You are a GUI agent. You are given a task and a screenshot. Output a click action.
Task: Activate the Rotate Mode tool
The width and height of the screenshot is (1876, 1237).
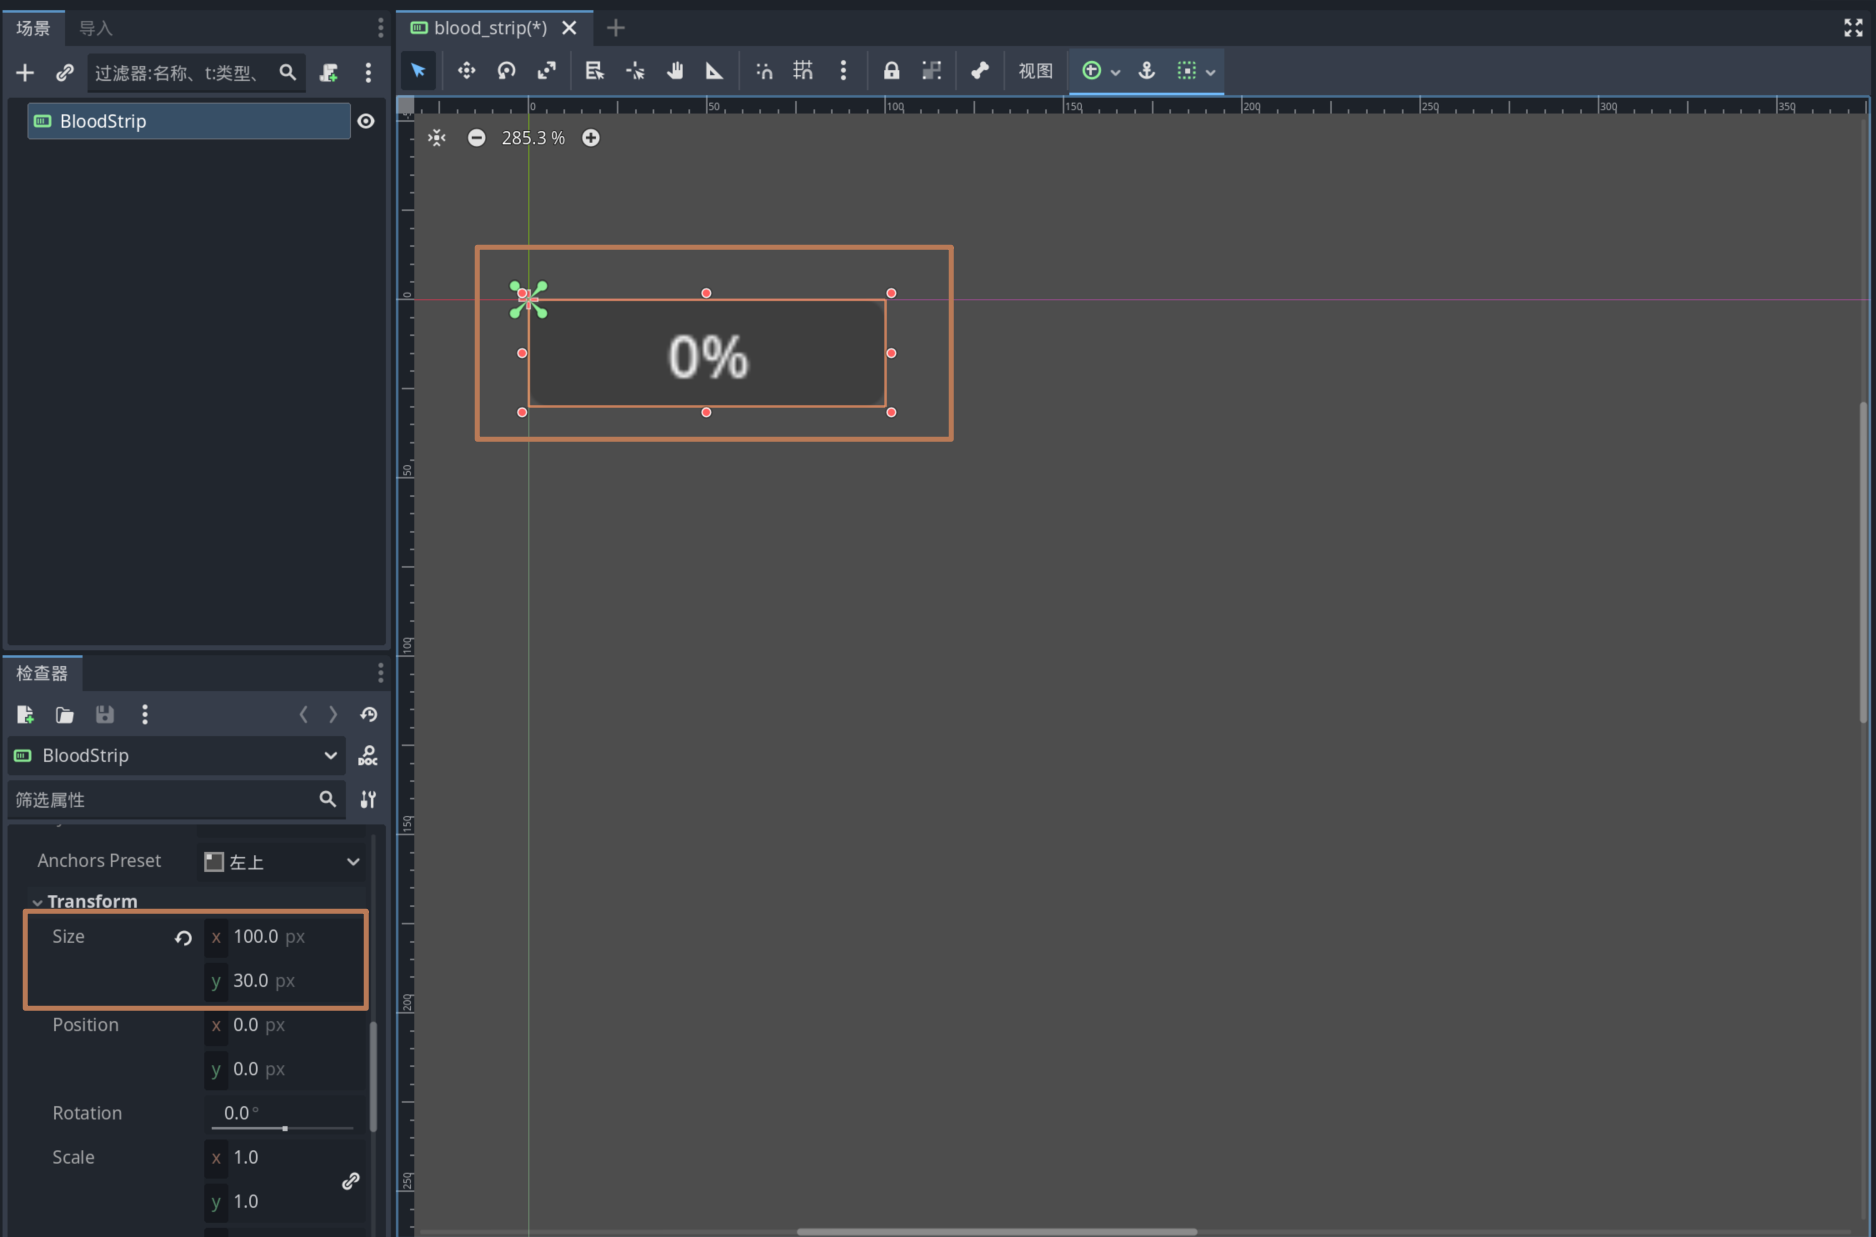[x=506, y=71]
